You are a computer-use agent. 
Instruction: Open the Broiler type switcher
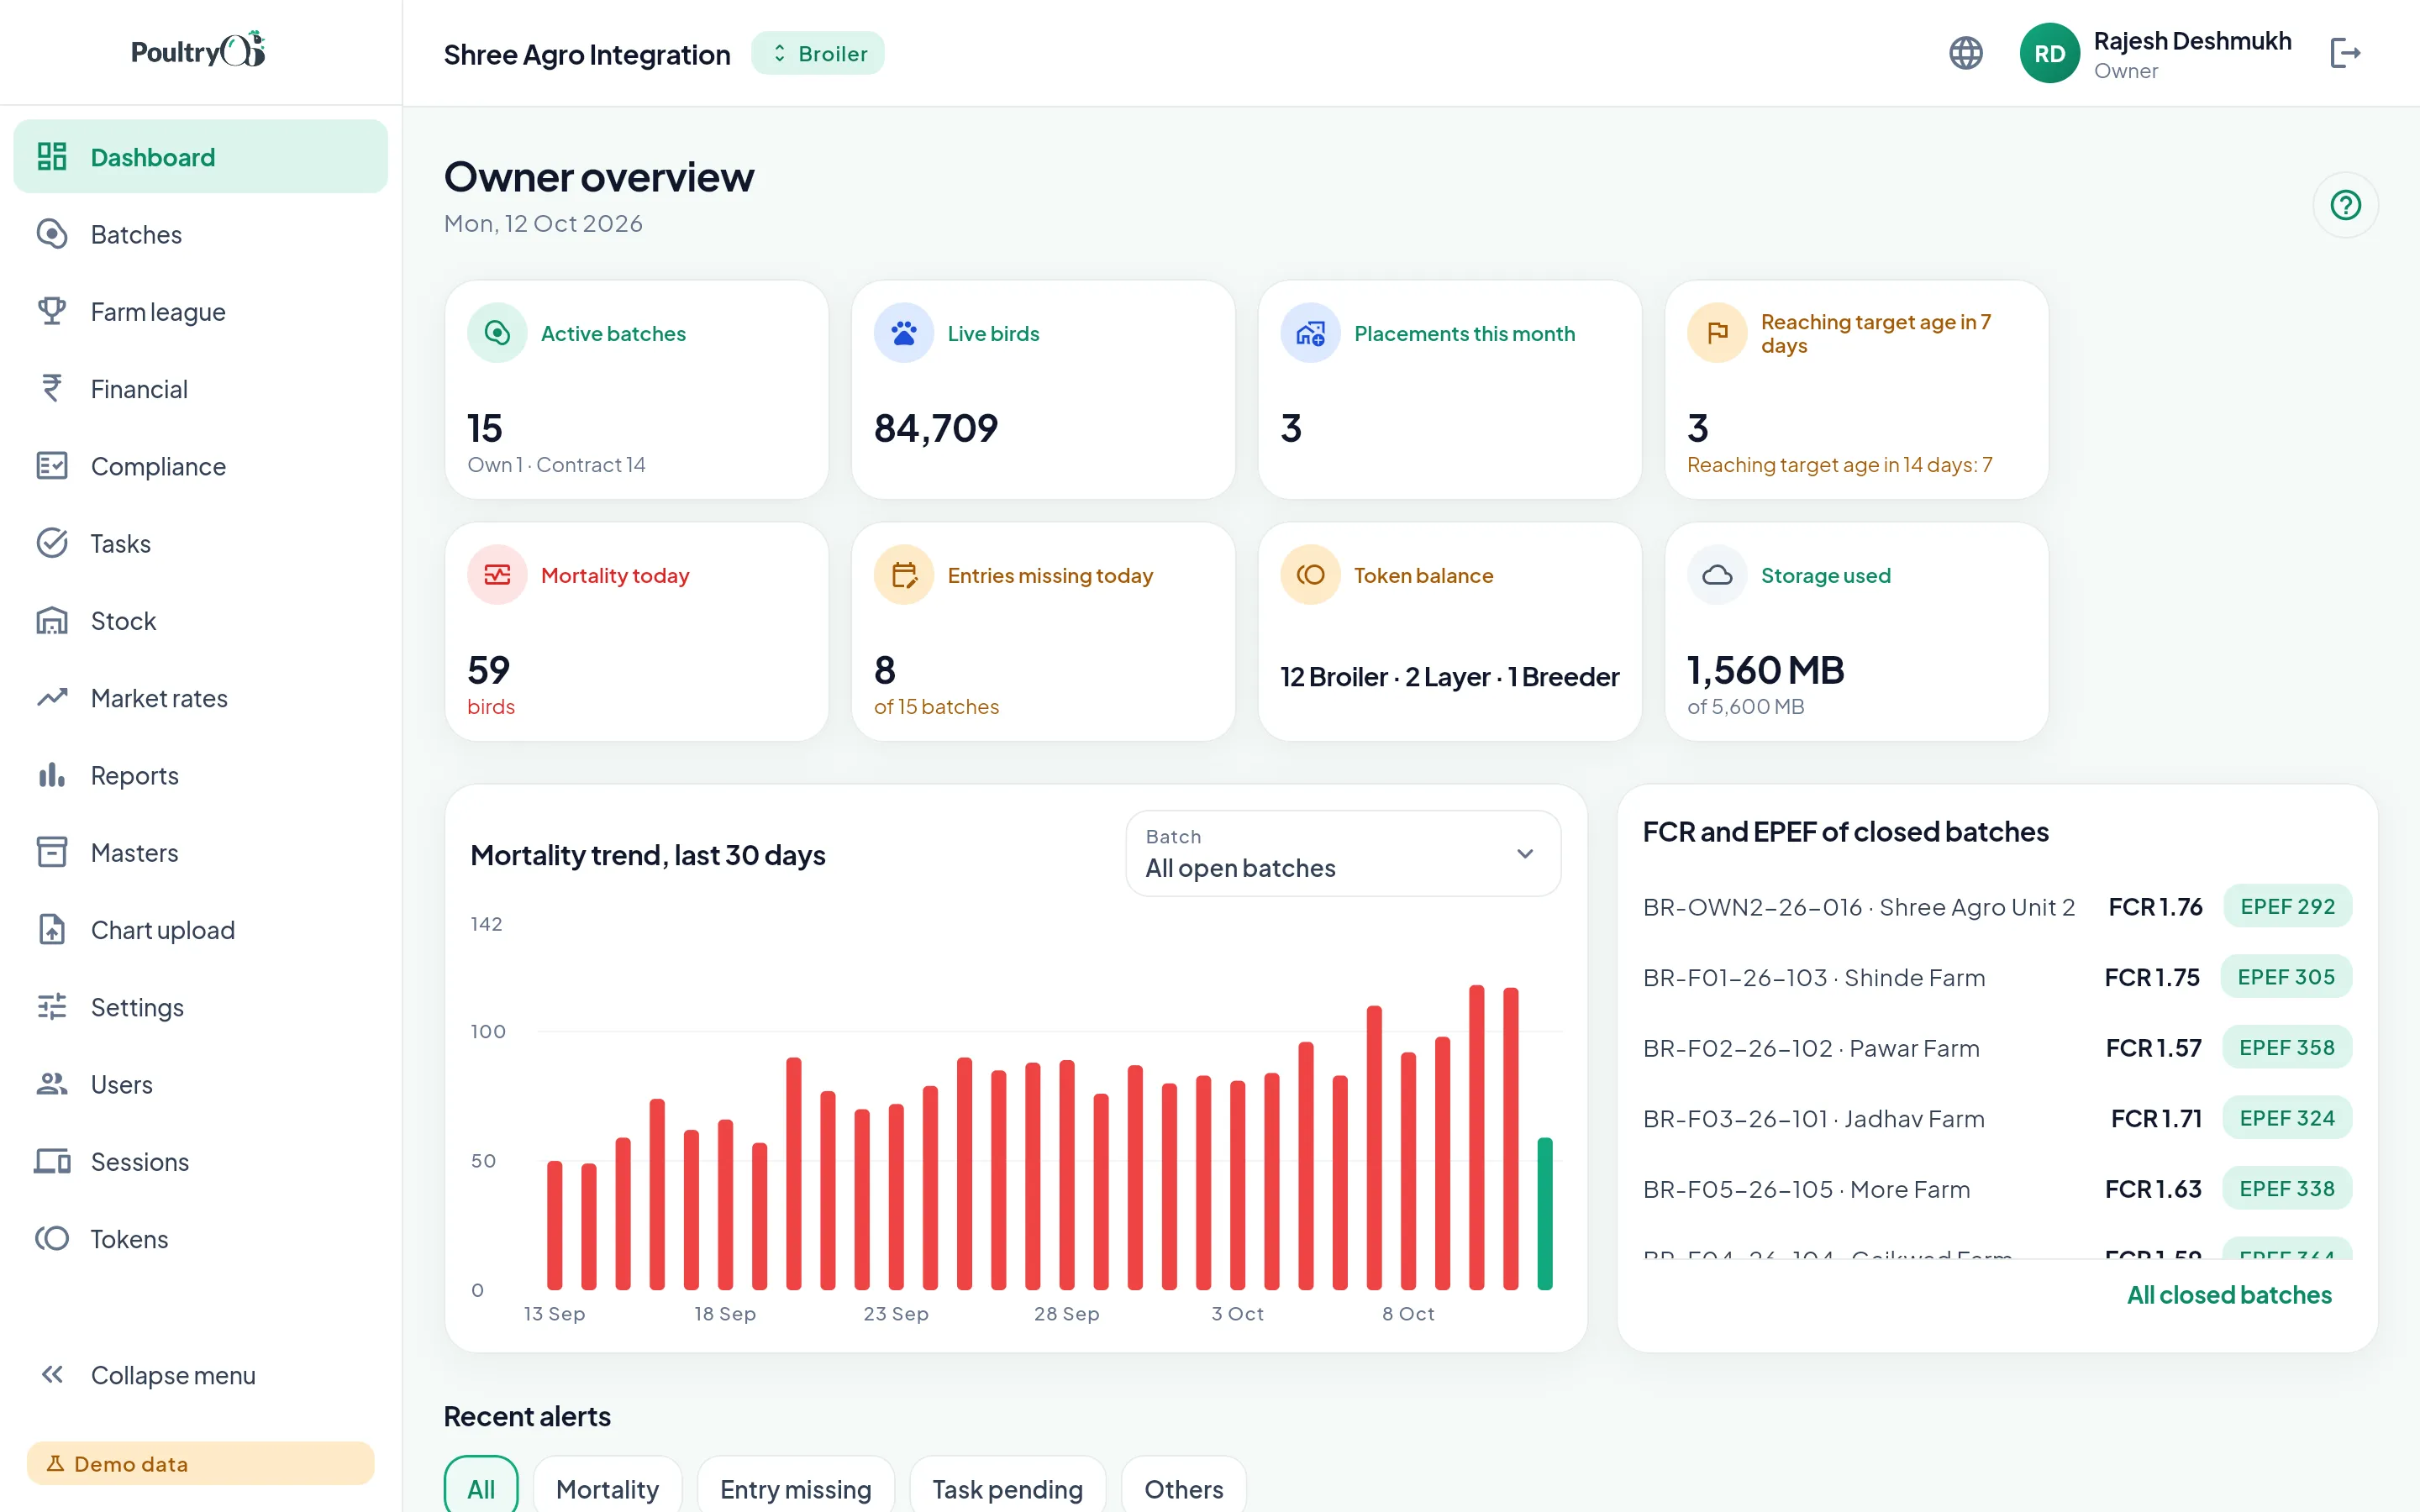(x=818, y=53)
